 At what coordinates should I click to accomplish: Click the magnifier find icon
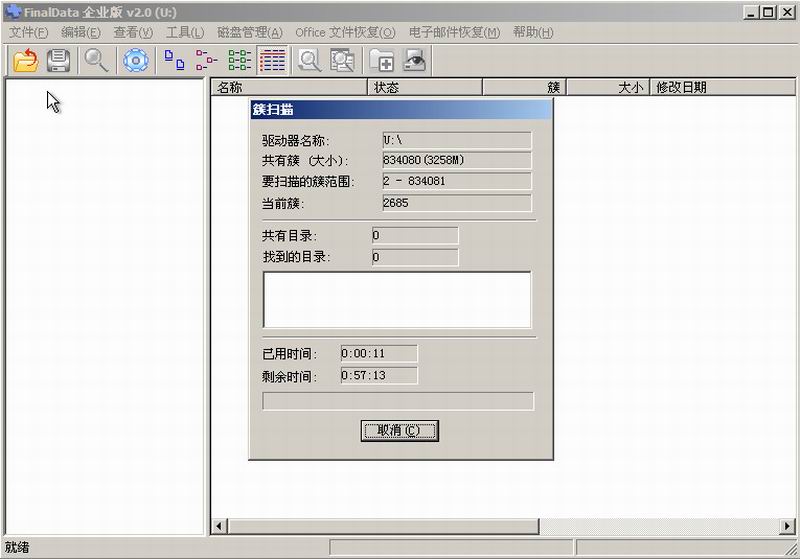click(96, 61)
